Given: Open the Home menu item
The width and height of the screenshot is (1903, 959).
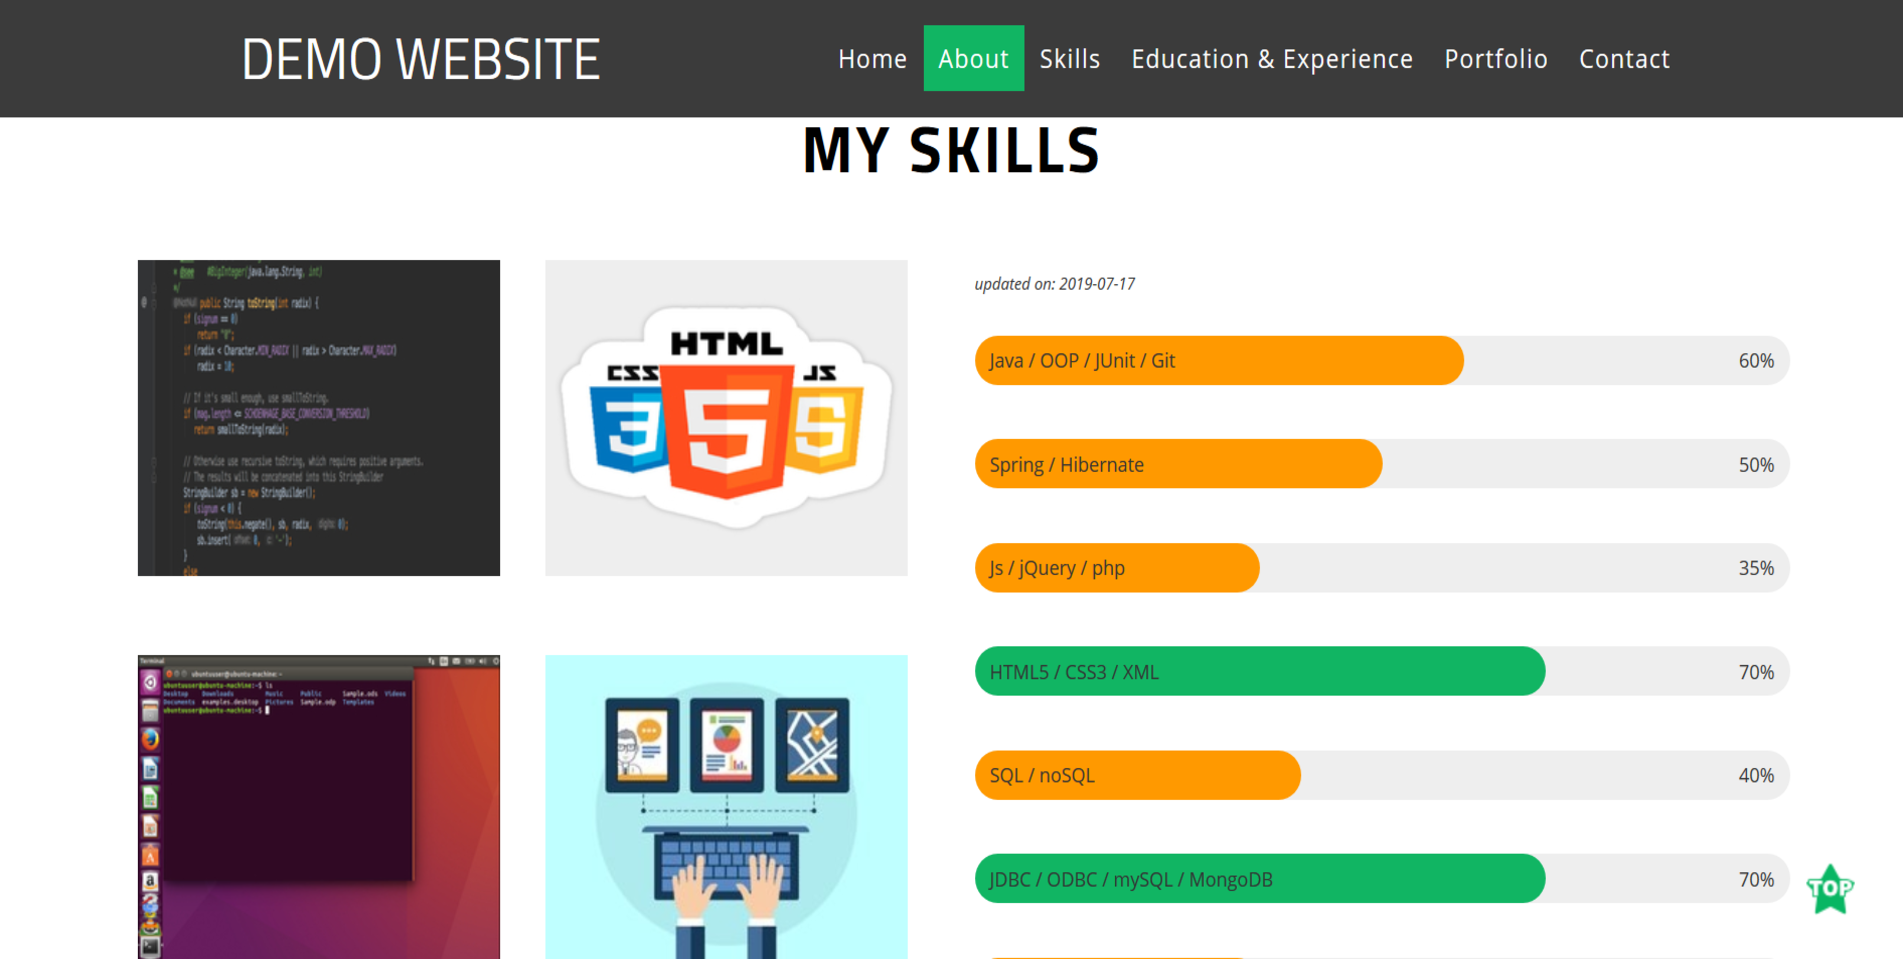Looking at the screenshot, I should pyautogui.click(x=872, y=59).
